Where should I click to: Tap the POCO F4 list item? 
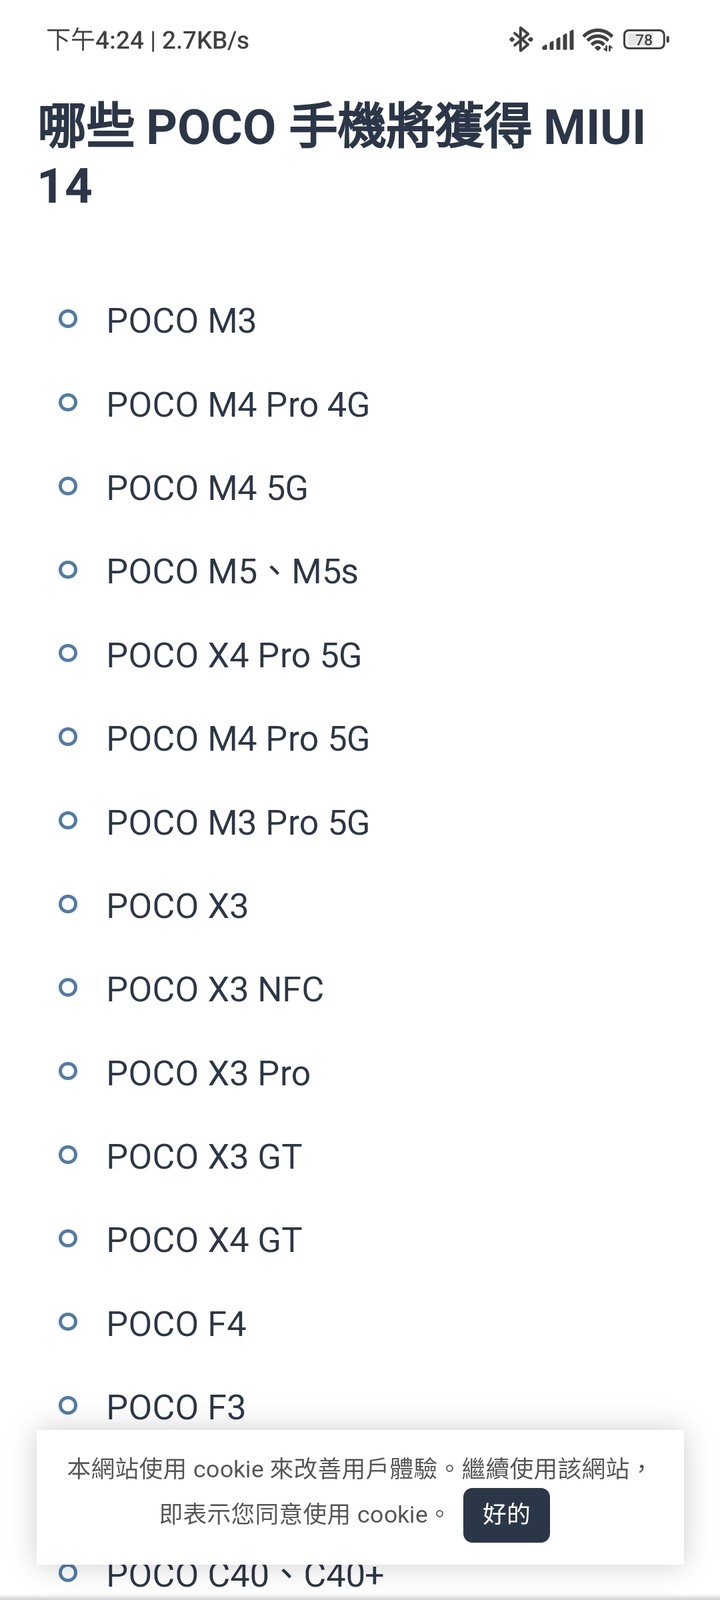point(176,1324)
